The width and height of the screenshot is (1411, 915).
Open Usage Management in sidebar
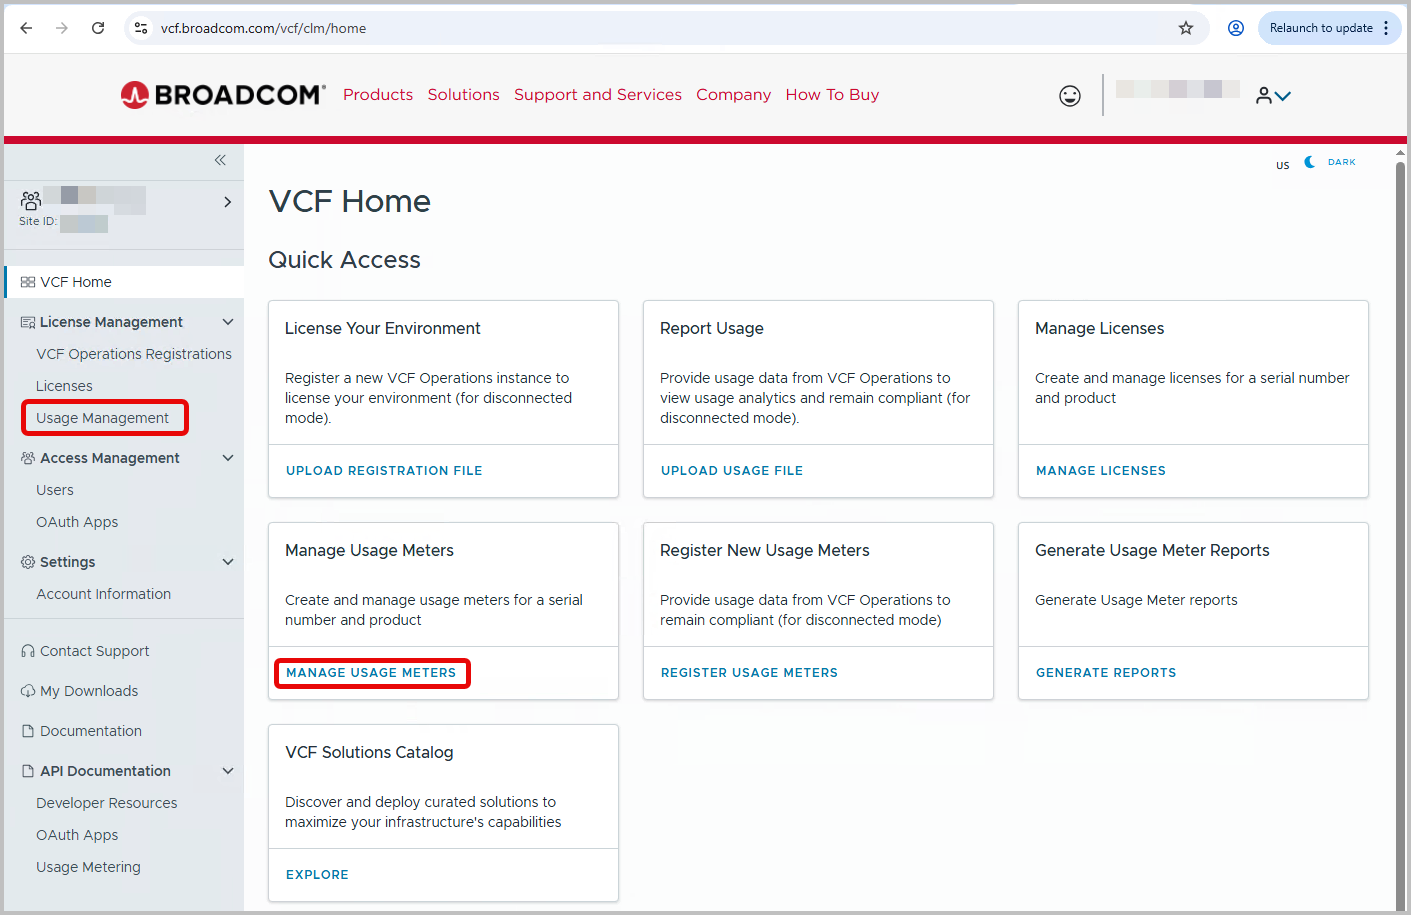103,418
